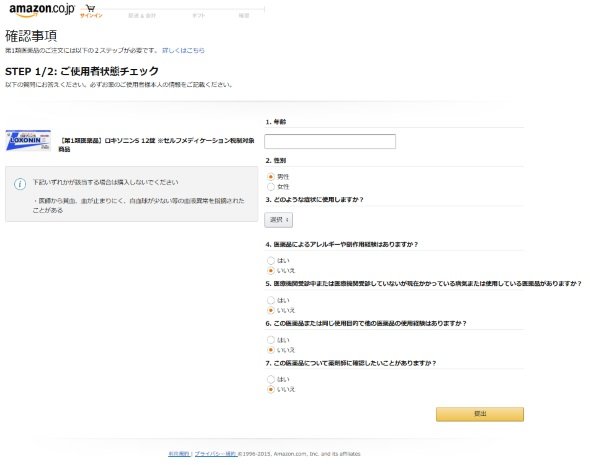Select 女性 radio under question 2
Screen dimensions: 590x465
(271, 187)
